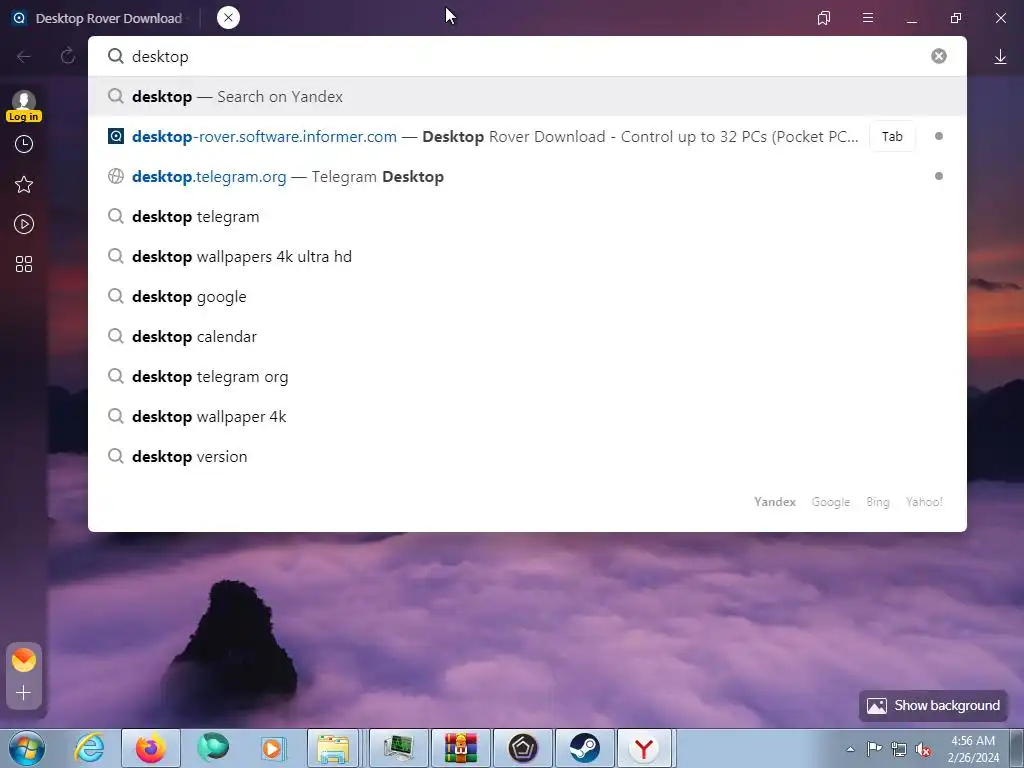This screenshot has width=1024, height=768.
Task: Click the muted volume tray icon
Action: [x=923, y=750]
